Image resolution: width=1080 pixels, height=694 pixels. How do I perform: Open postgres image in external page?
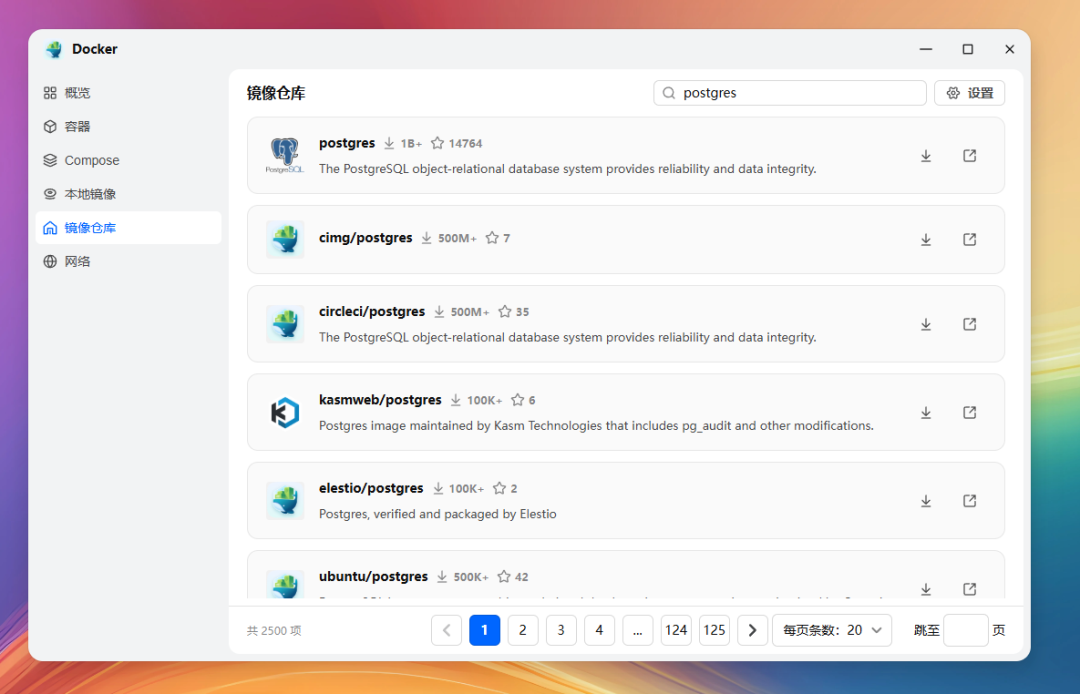pyautogui.click(x=969, y=156)
